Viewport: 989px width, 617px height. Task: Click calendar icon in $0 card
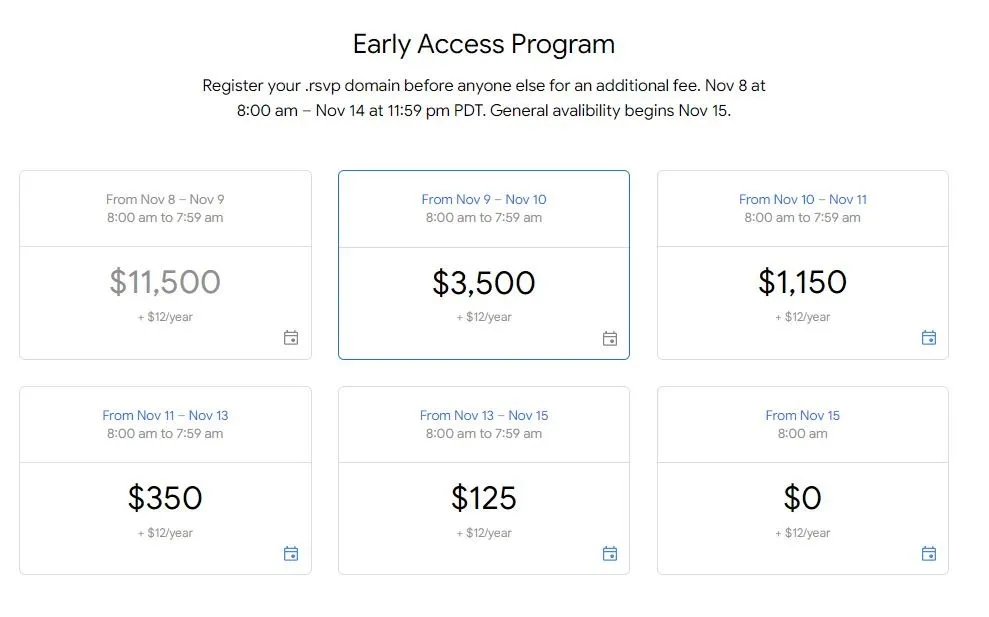click(x=929, y=553)
